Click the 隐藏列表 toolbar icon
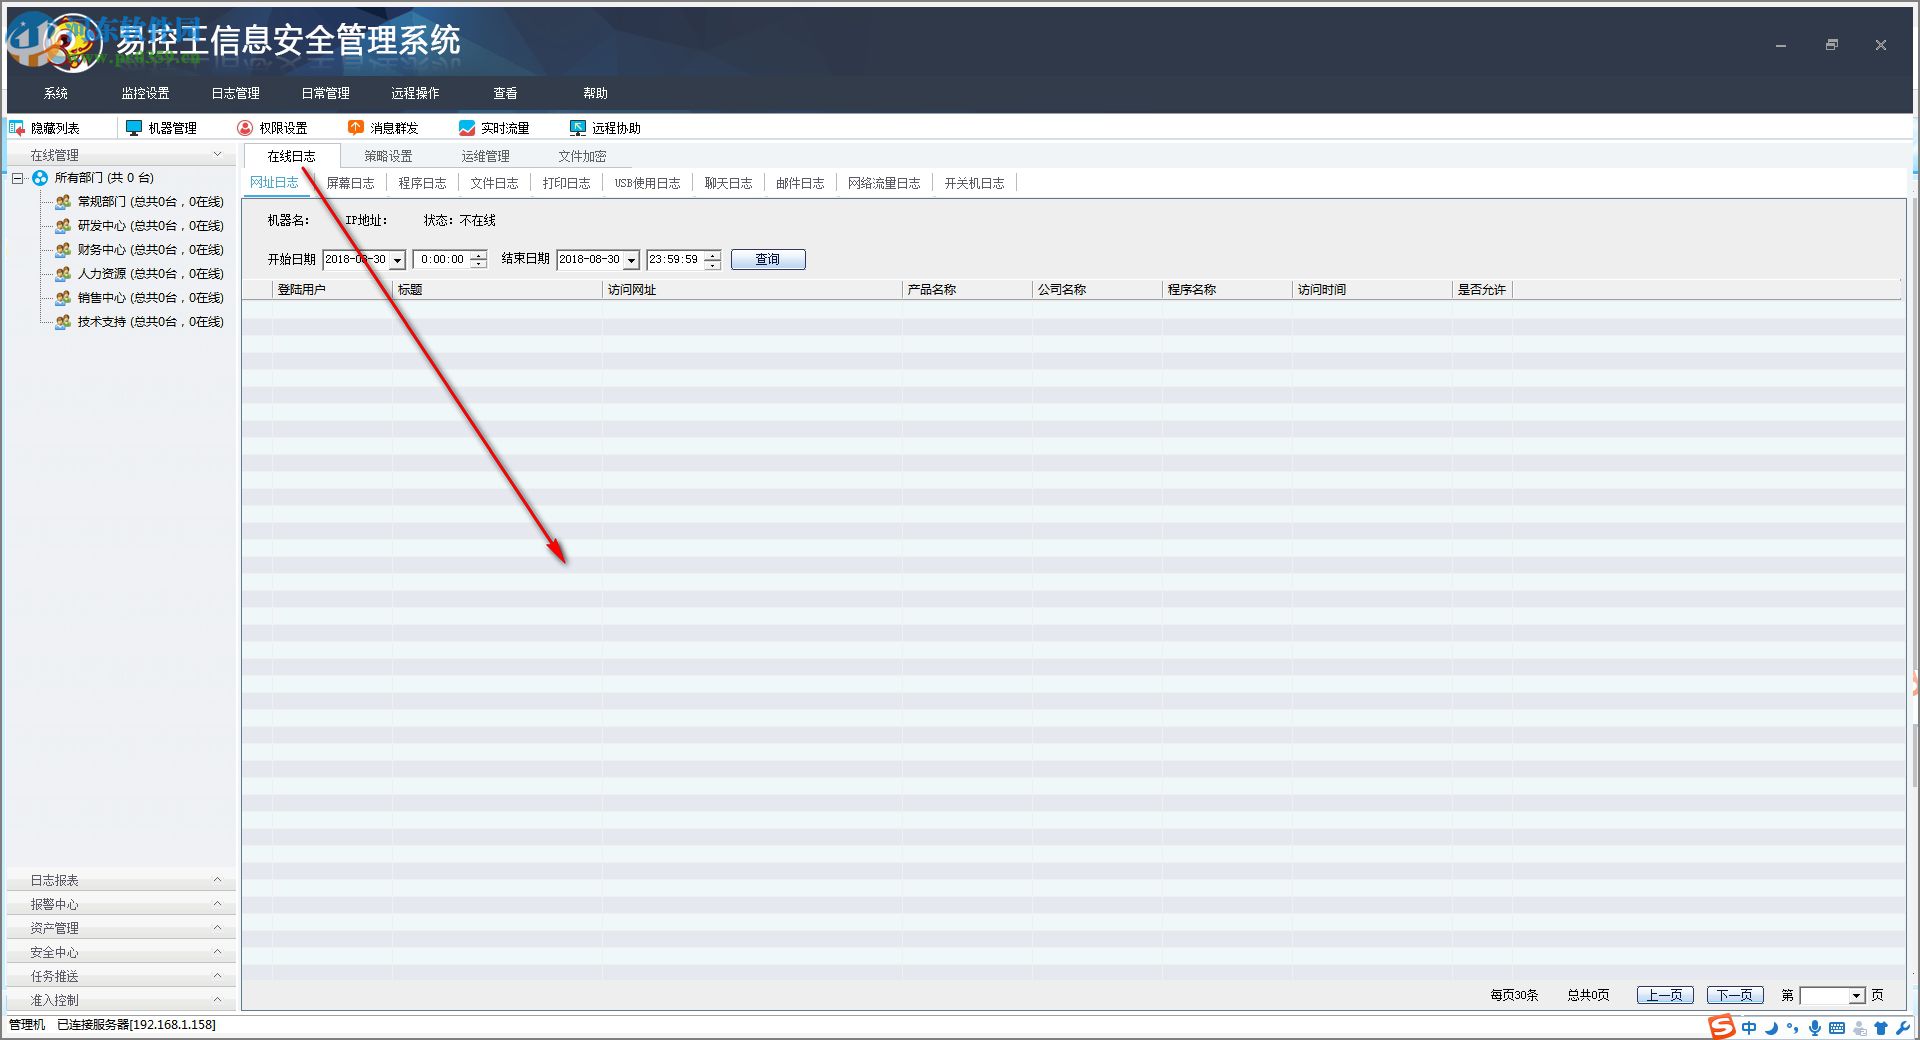The image size is (1920, 1040). point(17,128)
